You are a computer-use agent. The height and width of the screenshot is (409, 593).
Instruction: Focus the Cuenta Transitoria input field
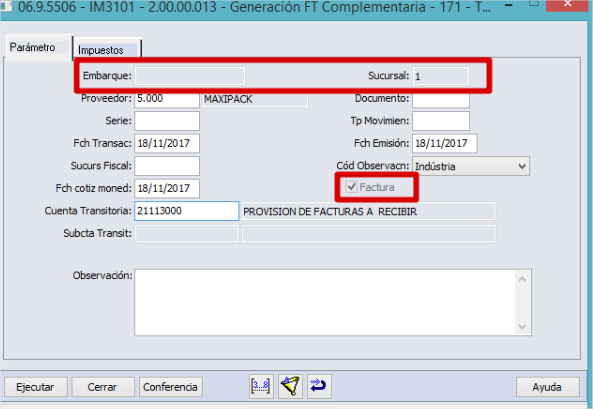(x=186, y=211)
